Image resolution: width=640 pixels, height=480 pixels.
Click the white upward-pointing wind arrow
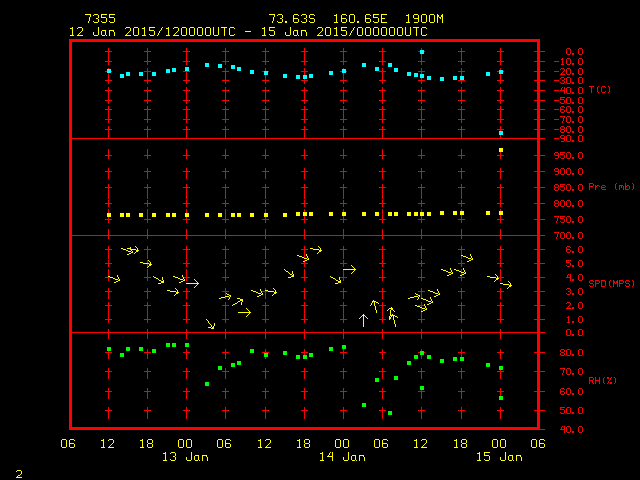[x=363, y=320]
